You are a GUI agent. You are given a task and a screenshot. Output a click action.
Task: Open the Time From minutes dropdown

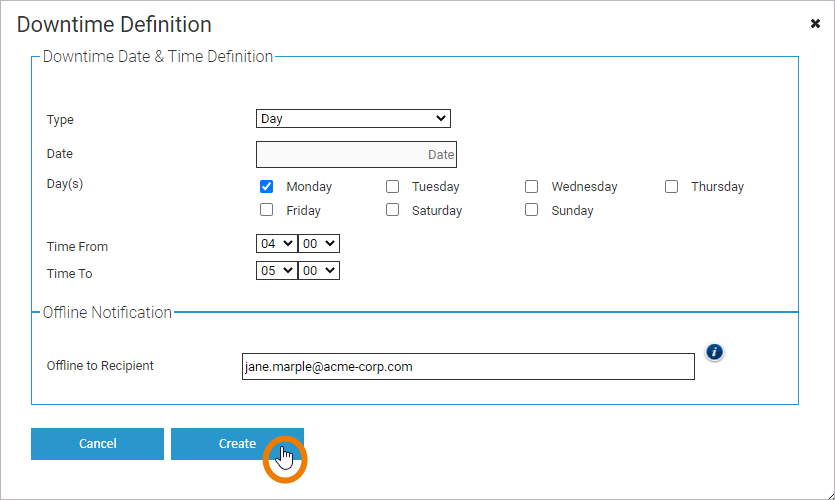pos(319,243)
